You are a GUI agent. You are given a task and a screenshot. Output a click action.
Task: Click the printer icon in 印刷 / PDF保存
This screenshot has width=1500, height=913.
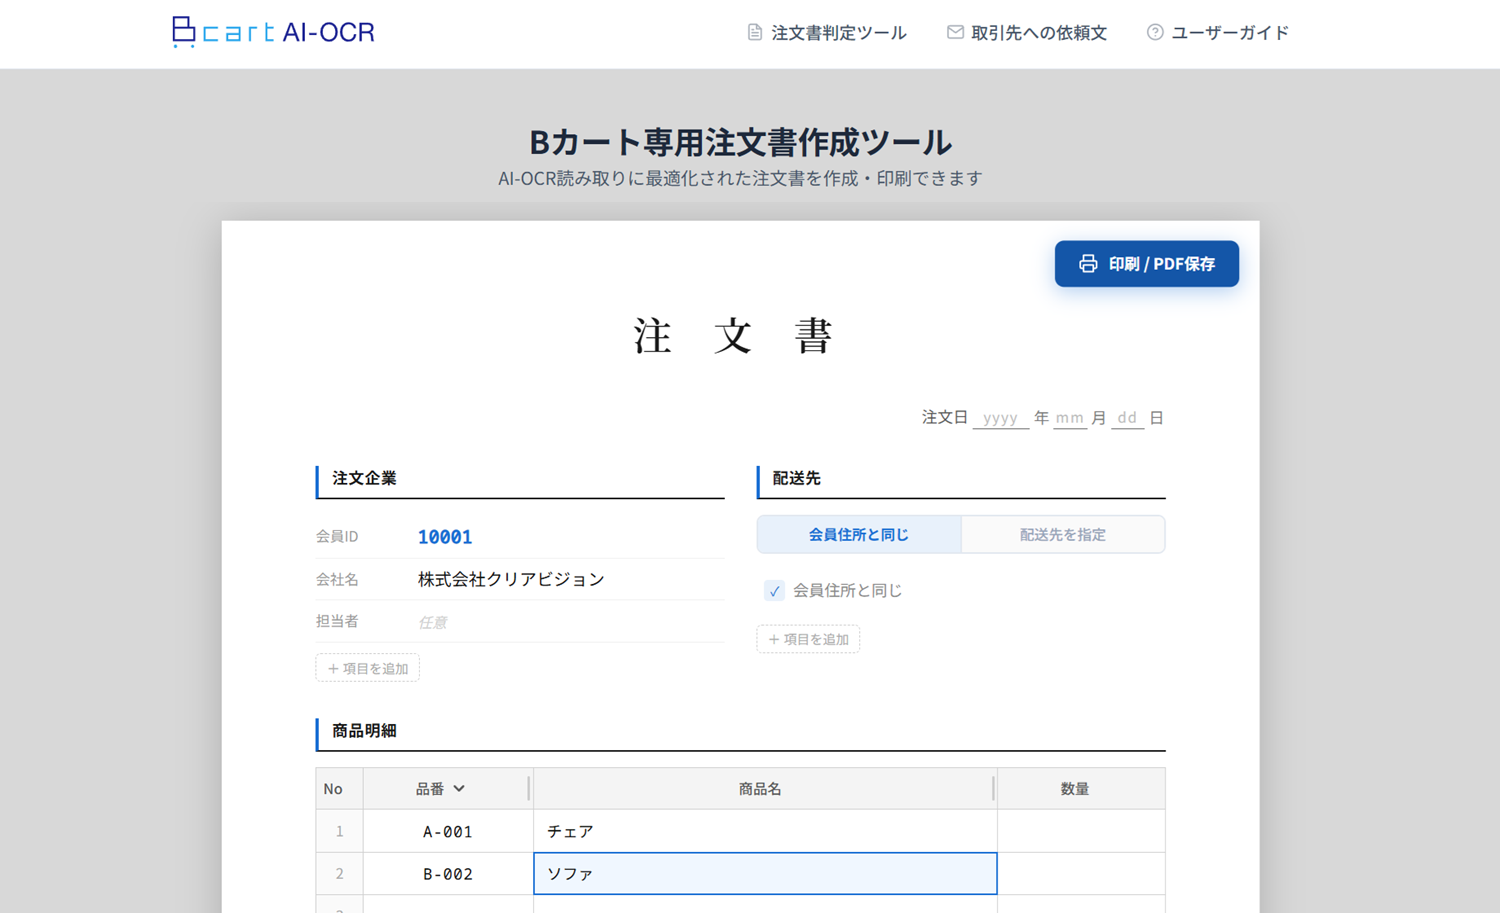pyautogui.click(x=1088, y=264)
